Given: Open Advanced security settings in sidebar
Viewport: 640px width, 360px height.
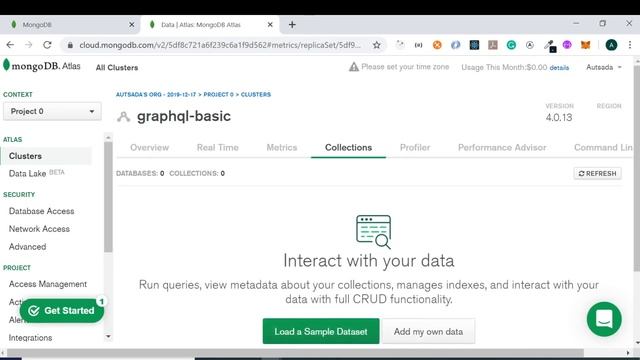Looking at the screenshot, I should tap(27, 247).
